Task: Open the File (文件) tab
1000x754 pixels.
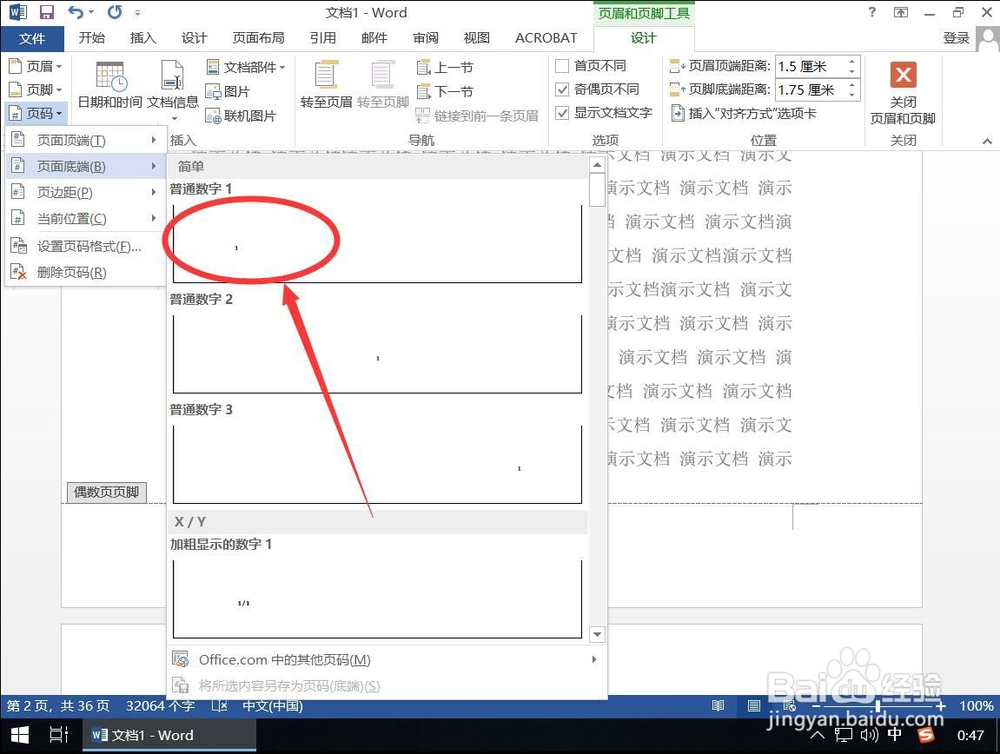Action: (32, 38)
